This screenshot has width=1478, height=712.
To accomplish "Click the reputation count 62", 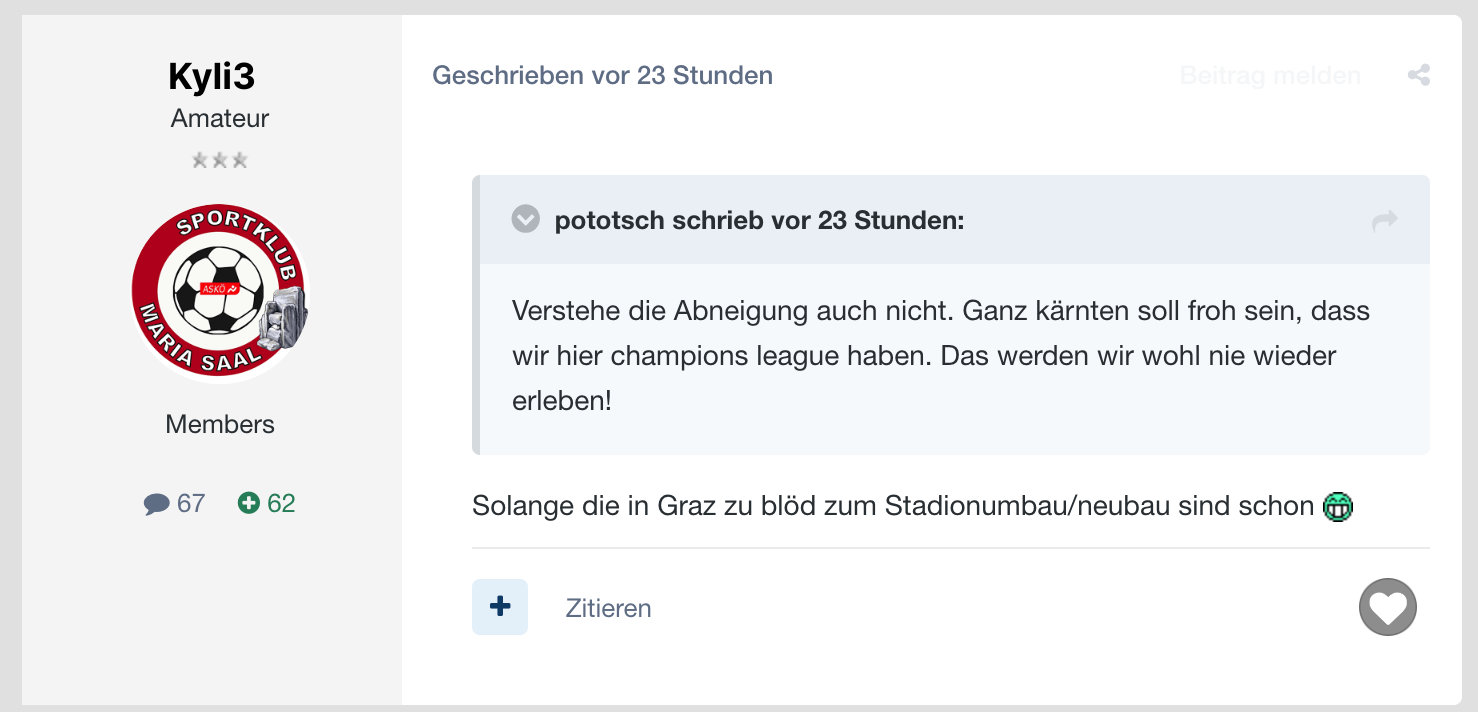I will pos(281,503).
